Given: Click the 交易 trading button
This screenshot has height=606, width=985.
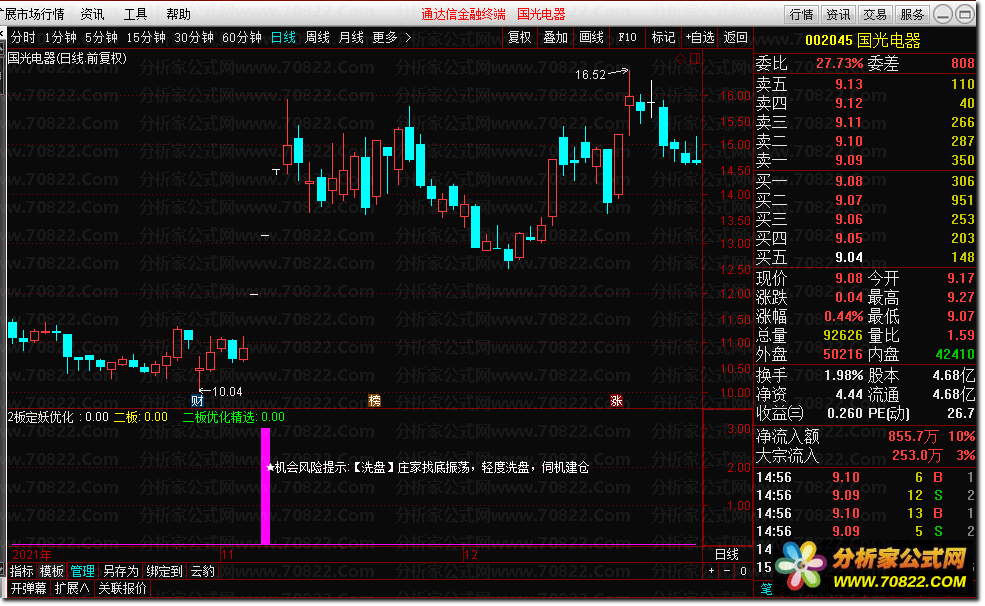Looking at the screenshot, I should coord(874,14).
